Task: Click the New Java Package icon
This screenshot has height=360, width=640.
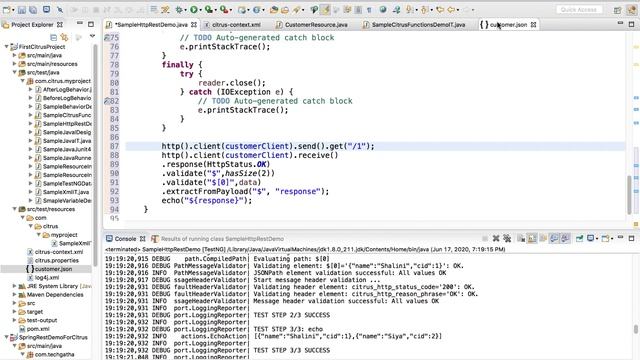Action: pyautogui.click(x=242, y=9)
